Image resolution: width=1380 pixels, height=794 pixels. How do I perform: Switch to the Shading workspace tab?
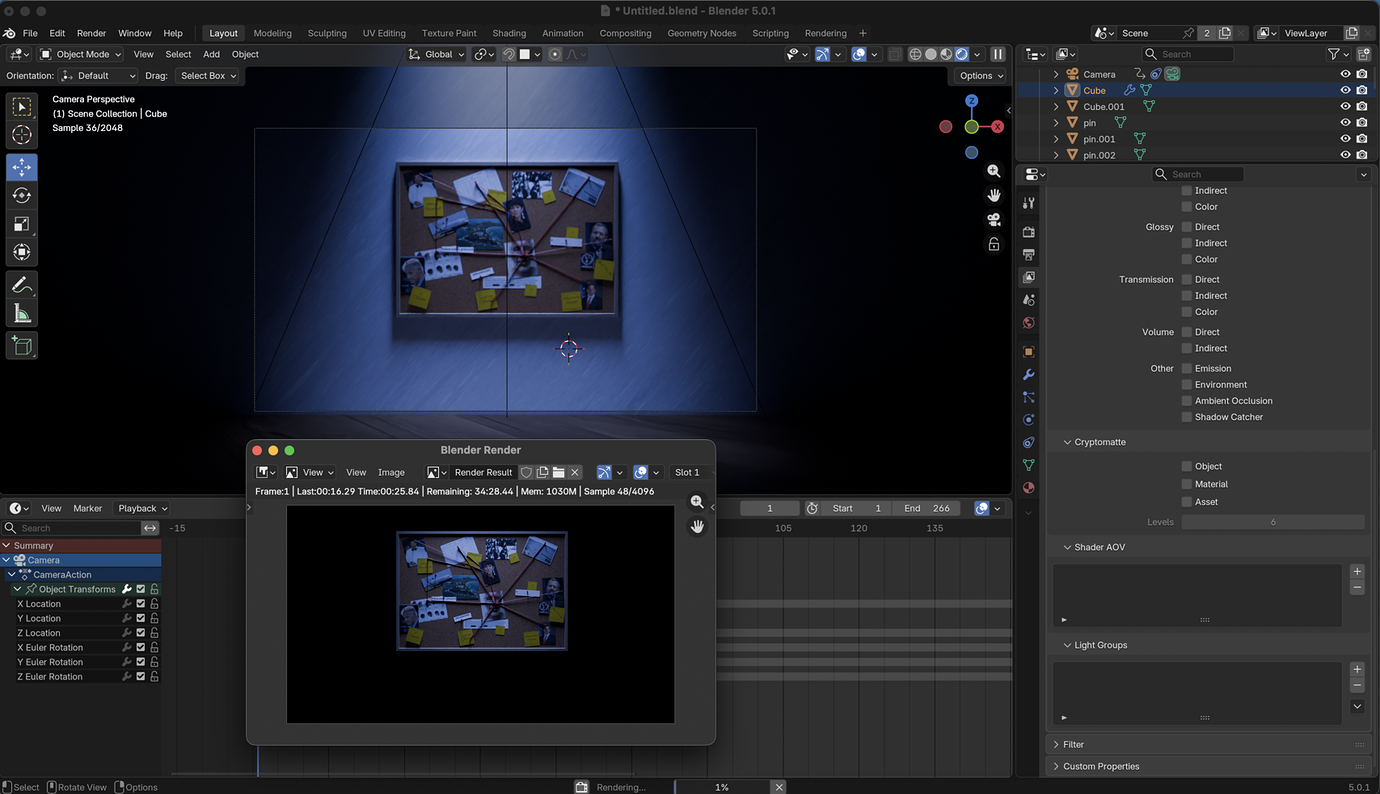point(509,33)
